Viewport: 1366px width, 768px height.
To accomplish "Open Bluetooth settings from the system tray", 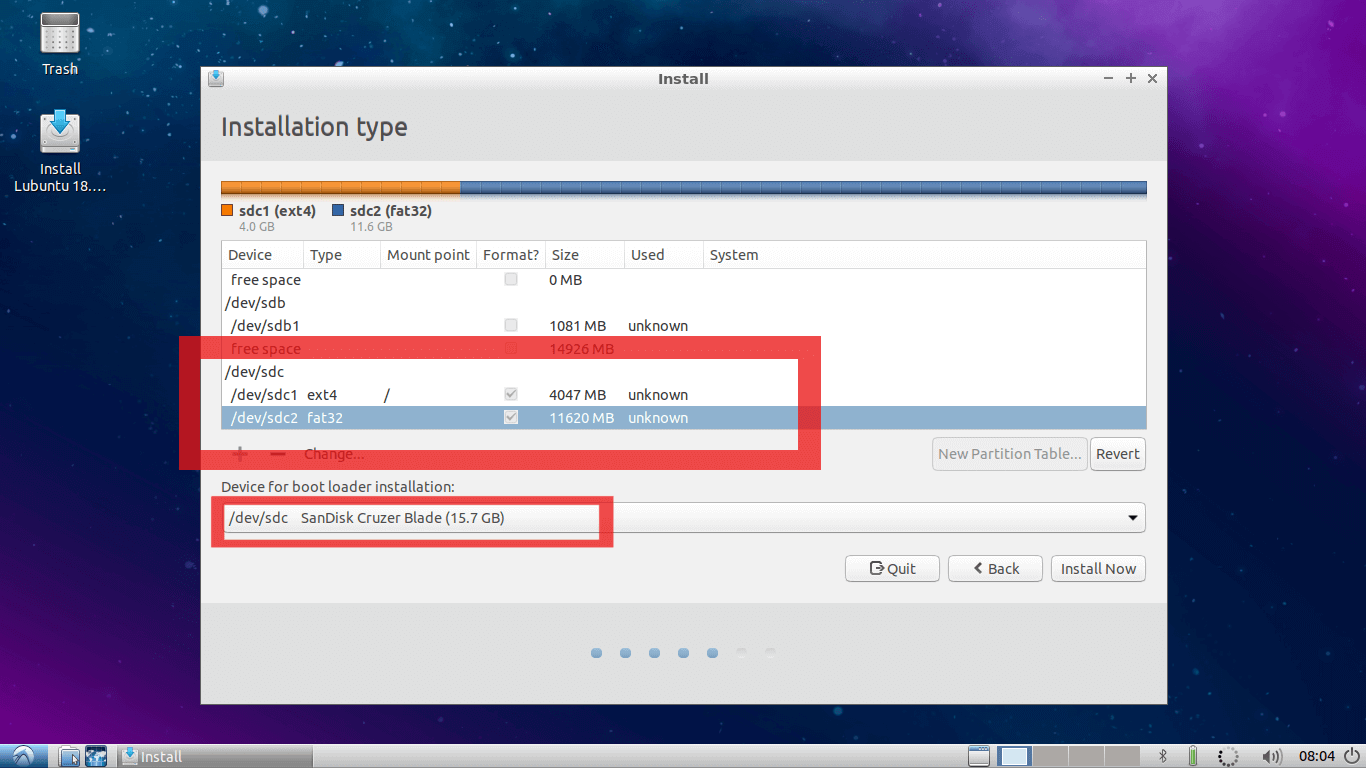I will coord(1162,756).
